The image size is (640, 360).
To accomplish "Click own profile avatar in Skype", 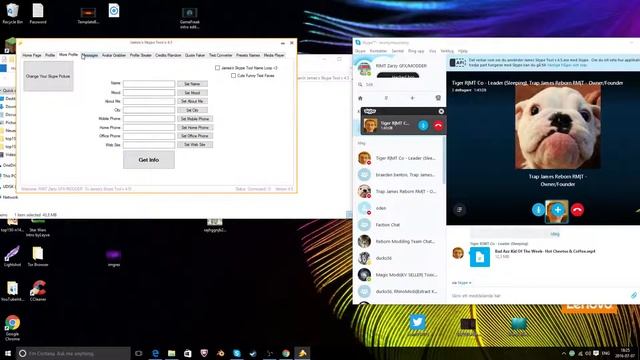I will (364, 68).
